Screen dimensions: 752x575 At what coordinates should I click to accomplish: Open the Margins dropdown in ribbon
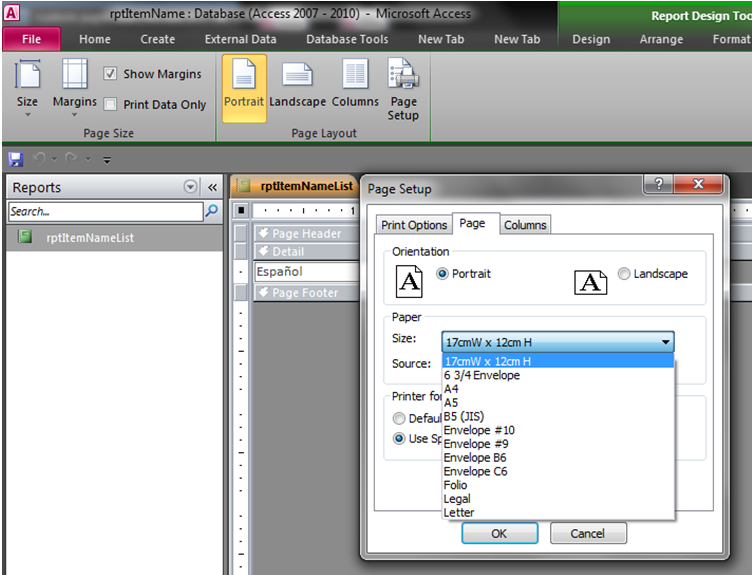74,88
